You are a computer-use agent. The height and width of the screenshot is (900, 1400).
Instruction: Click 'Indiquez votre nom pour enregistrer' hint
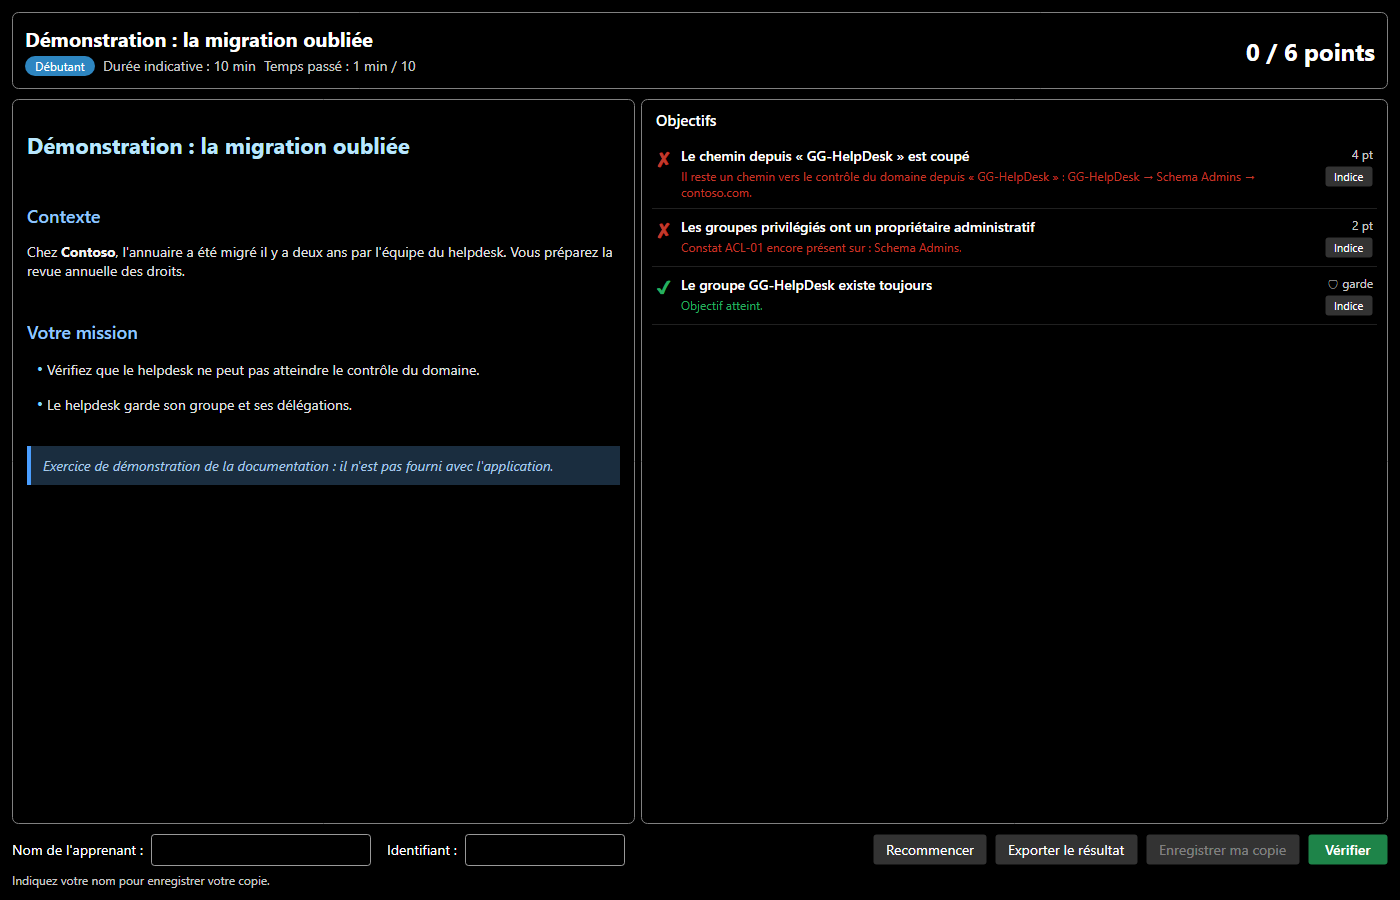[141, 881]
